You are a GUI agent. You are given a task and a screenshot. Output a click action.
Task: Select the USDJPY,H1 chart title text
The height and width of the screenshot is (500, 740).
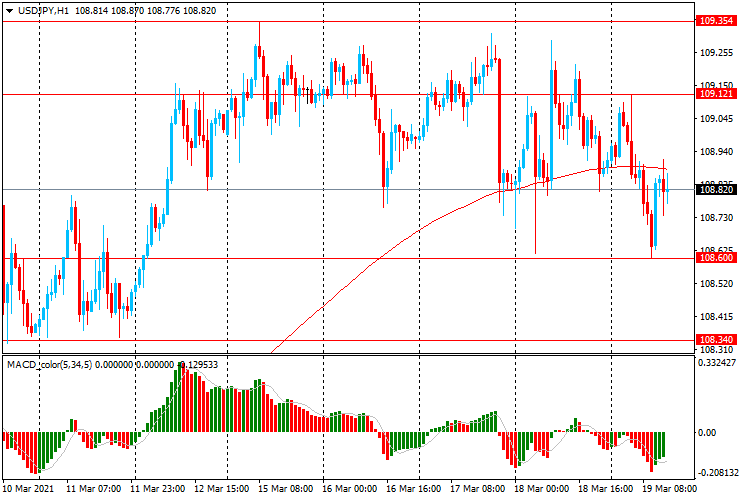(43, 11)
